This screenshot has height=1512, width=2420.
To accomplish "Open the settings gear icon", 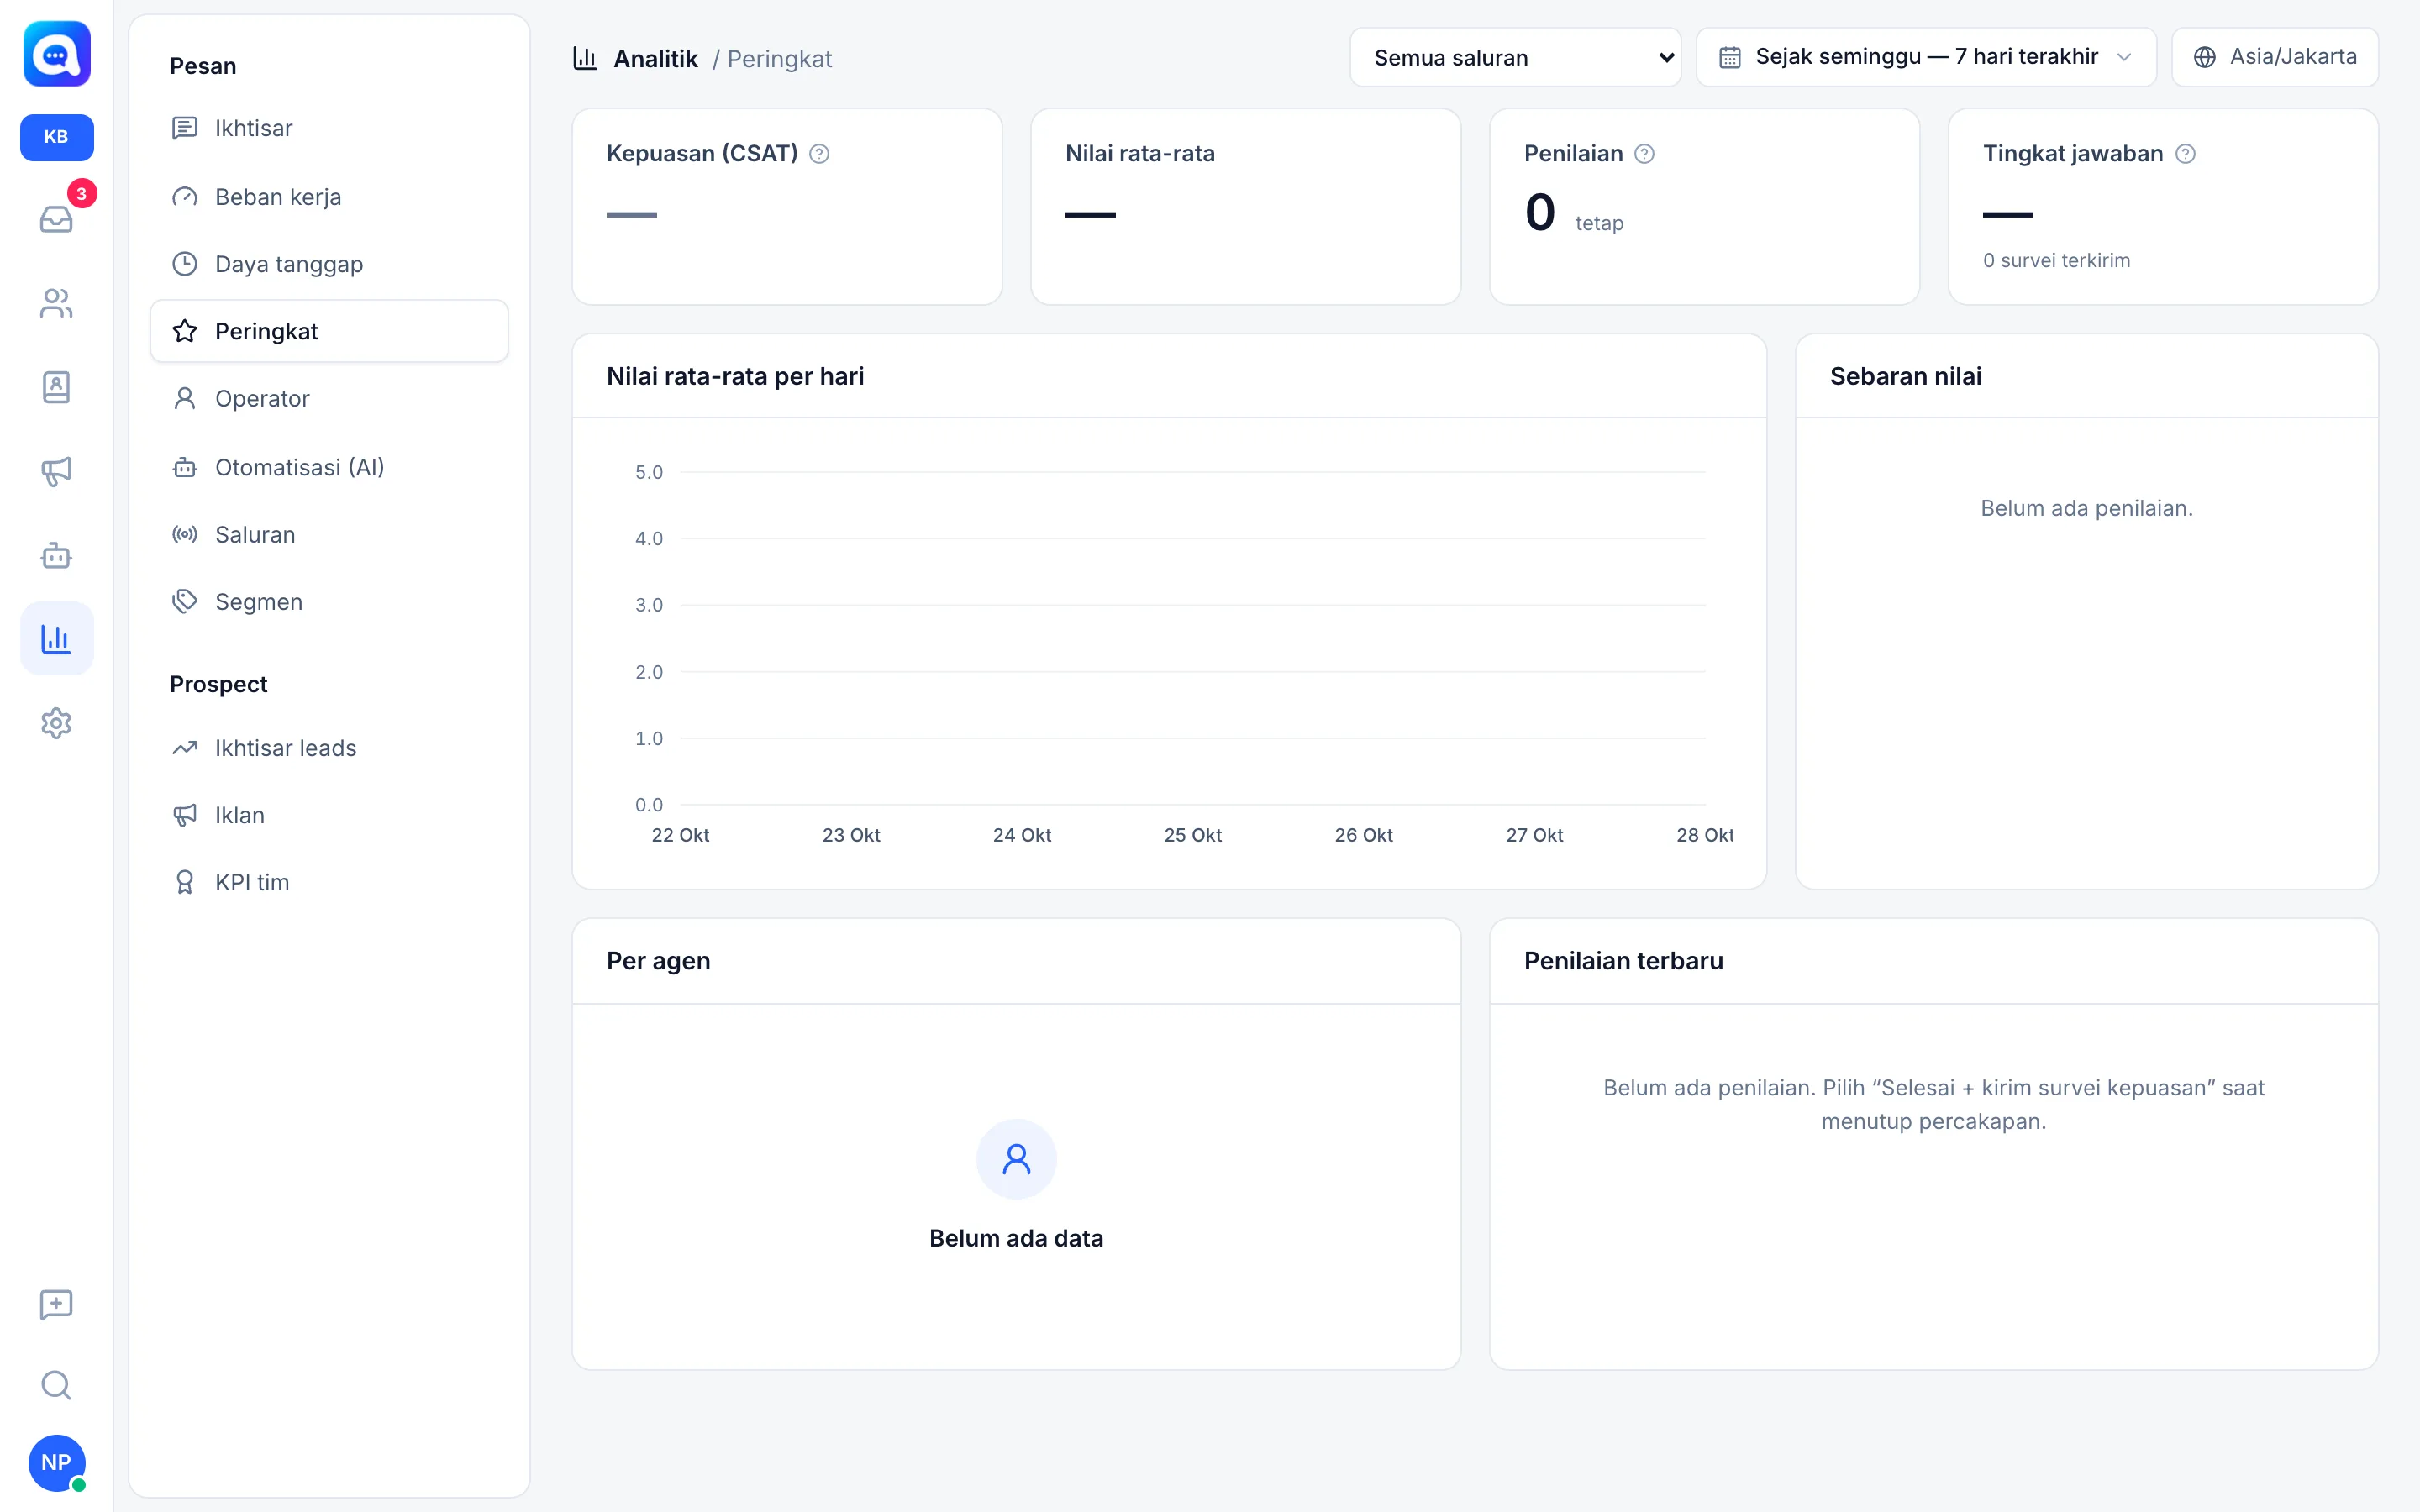I will tap(57, 723).
